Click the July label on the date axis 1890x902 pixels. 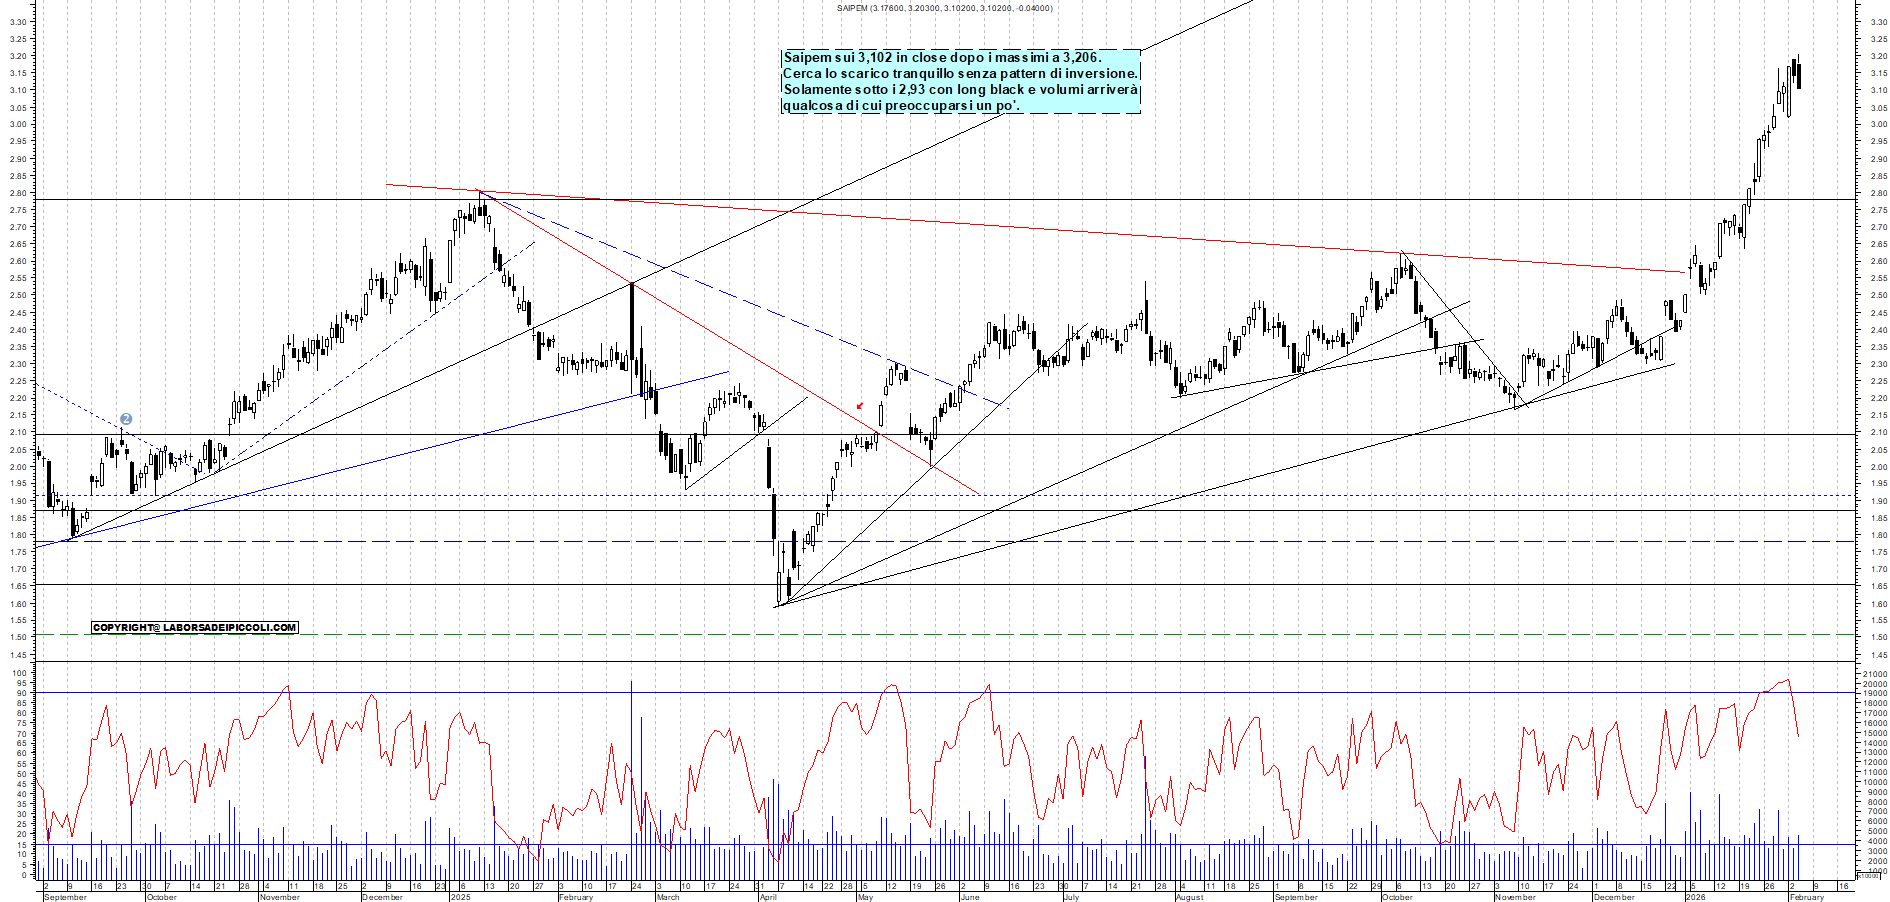[1071, 897]
